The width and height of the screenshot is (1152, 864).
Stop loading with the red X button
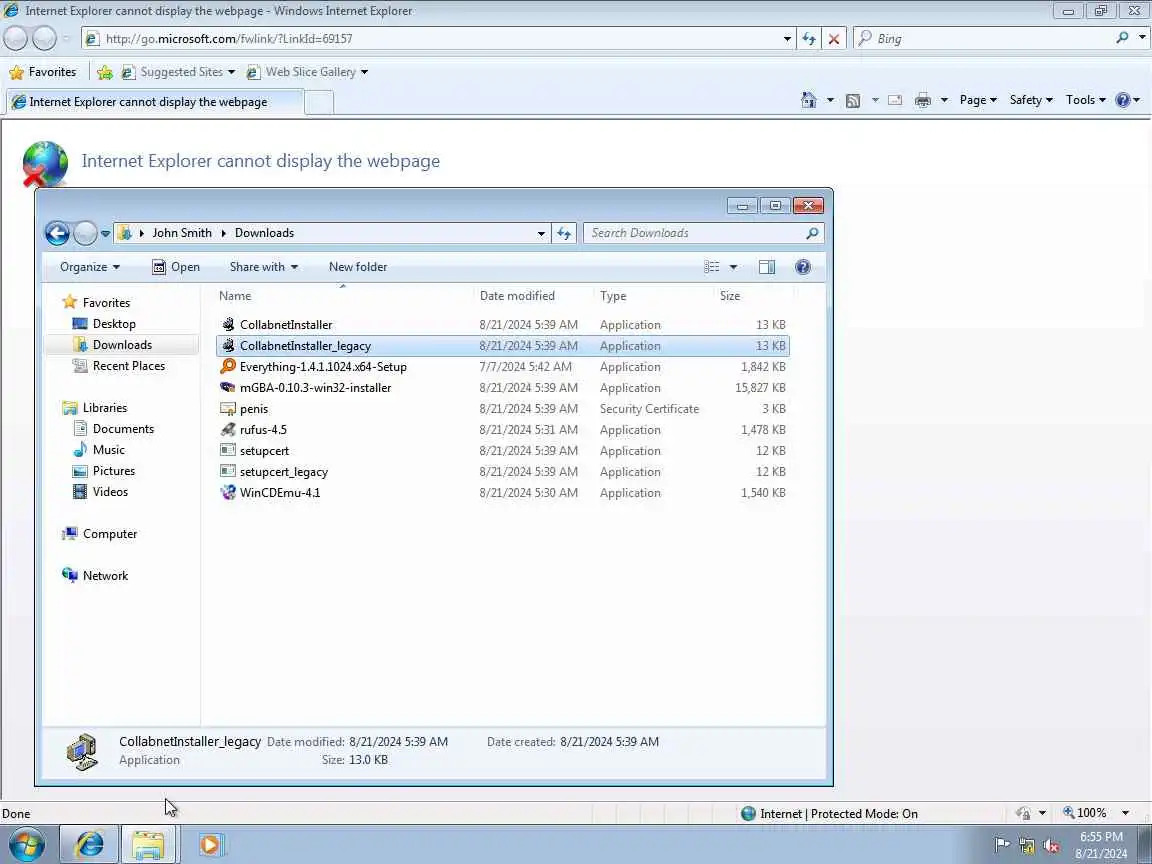pos(834,39)
